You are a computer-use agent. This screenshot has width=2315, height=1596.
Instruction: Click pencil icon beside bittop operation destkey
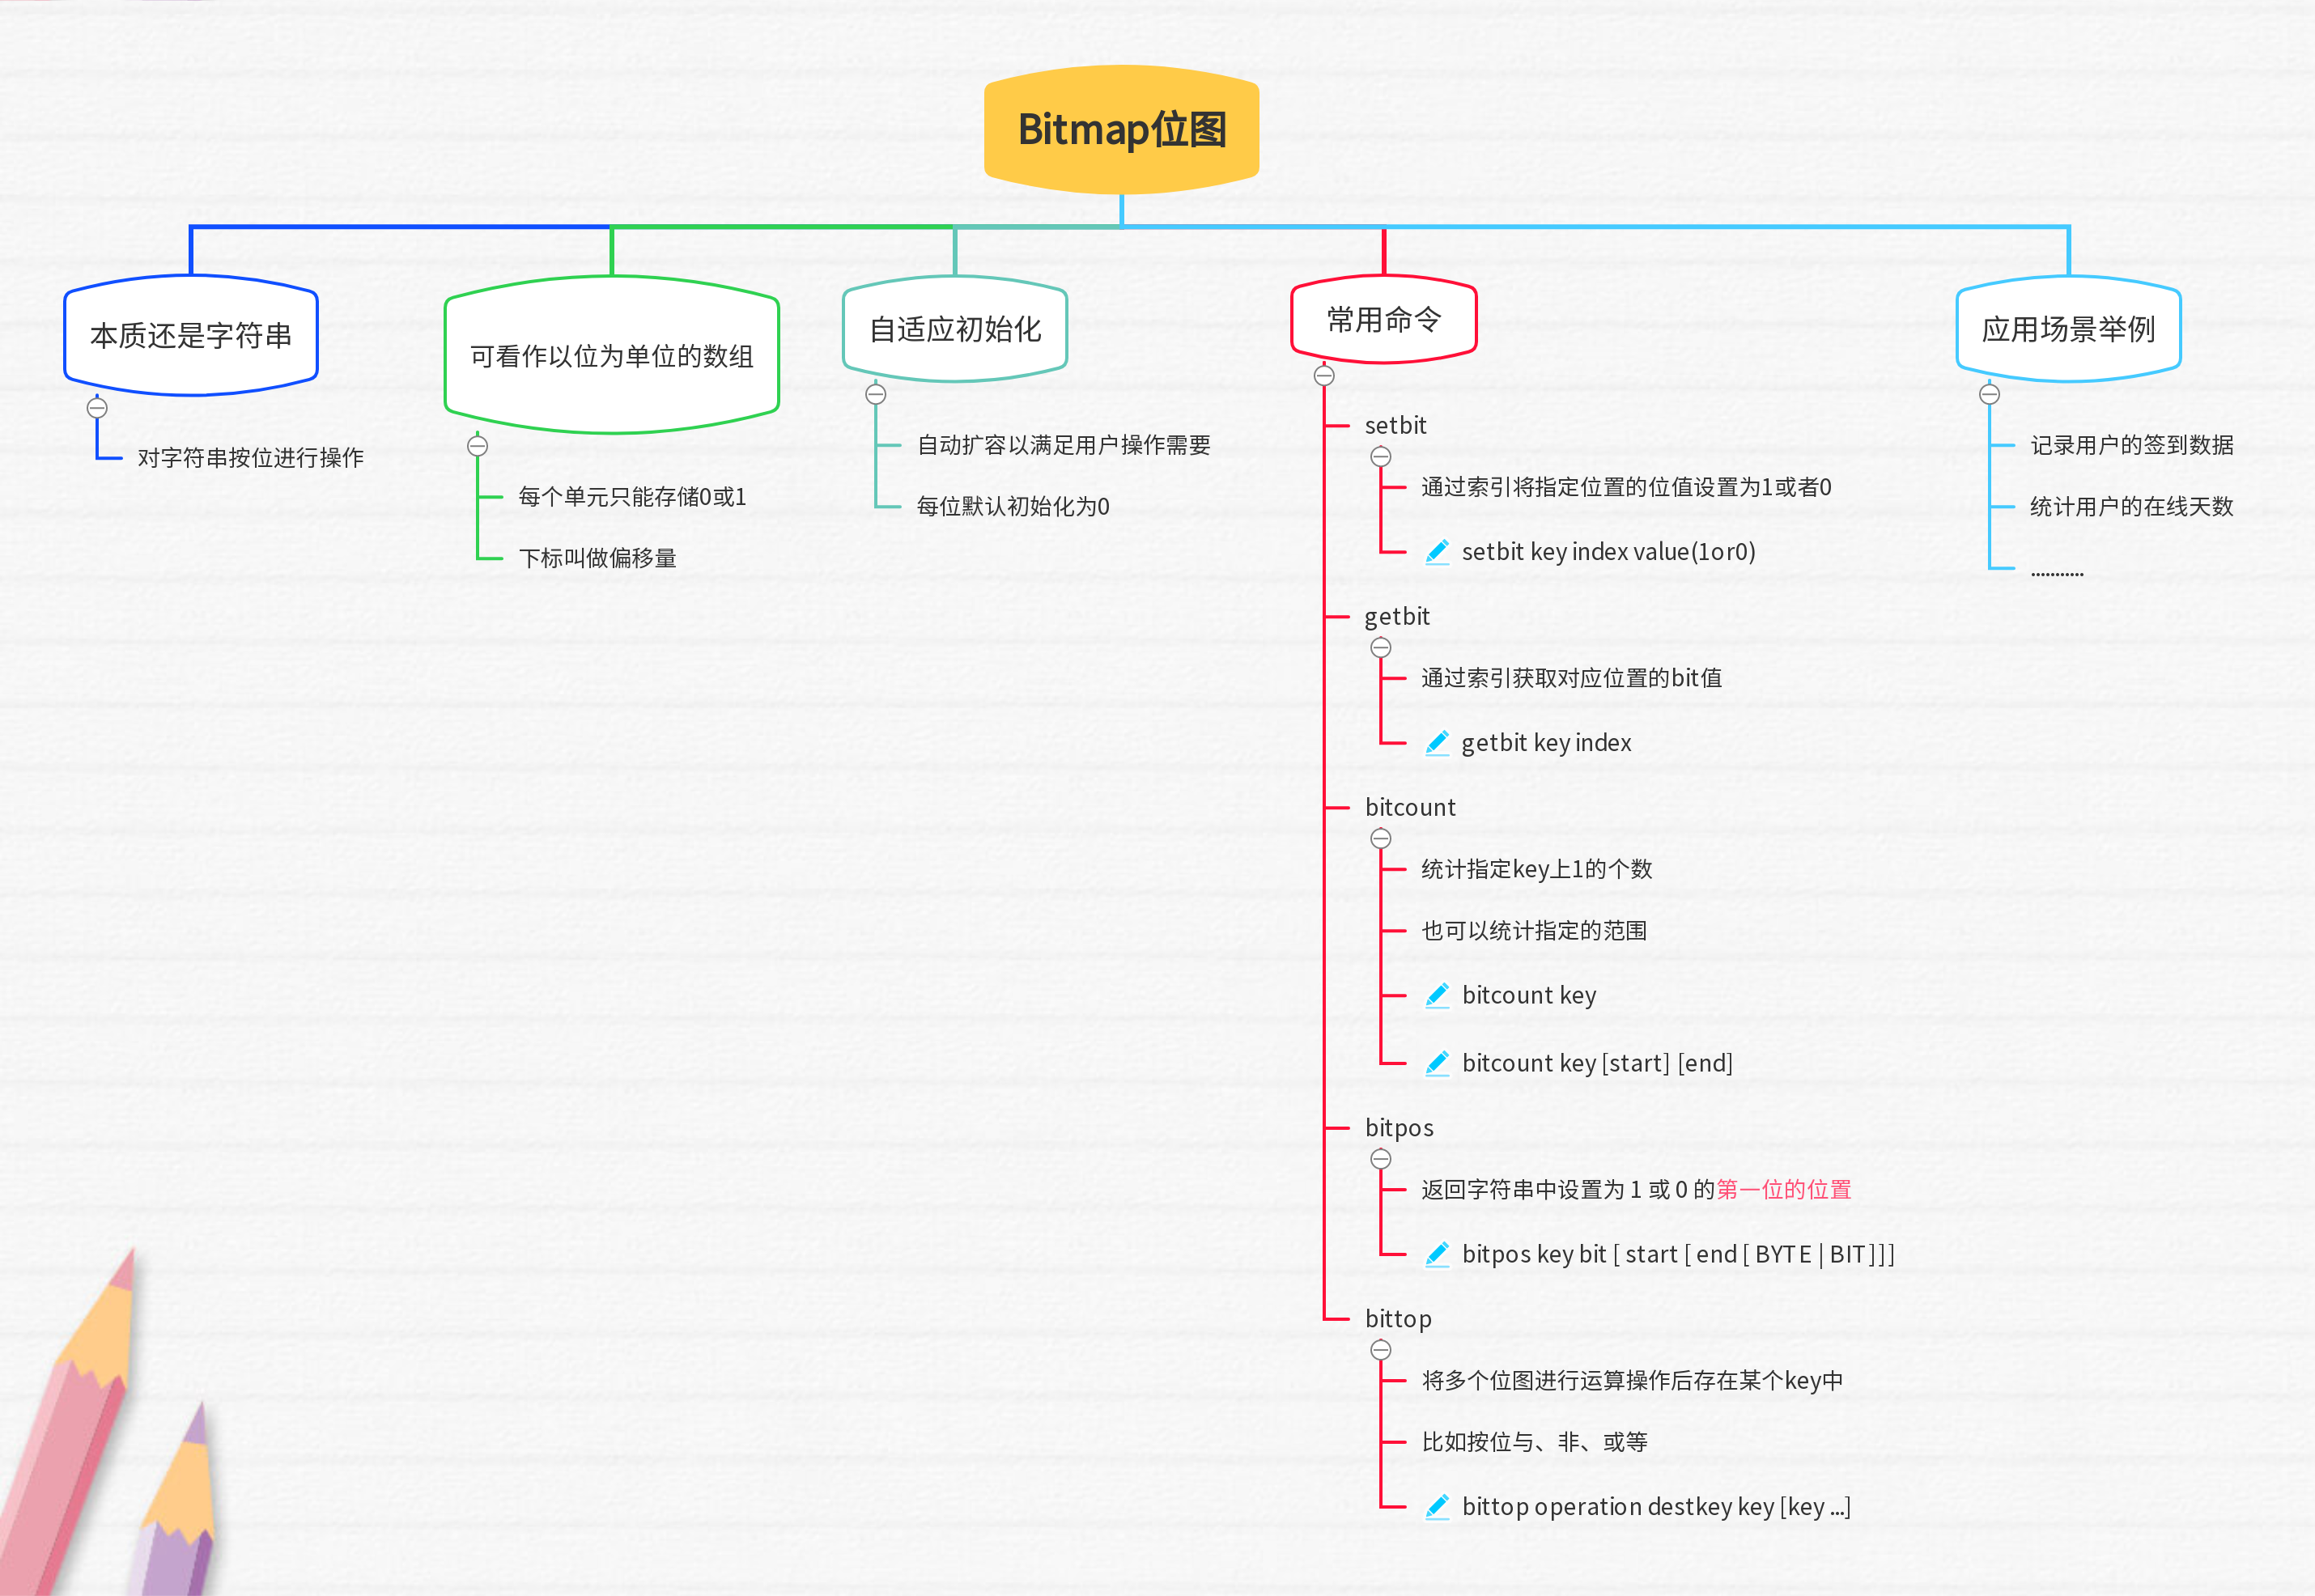pos(1437,1507)
